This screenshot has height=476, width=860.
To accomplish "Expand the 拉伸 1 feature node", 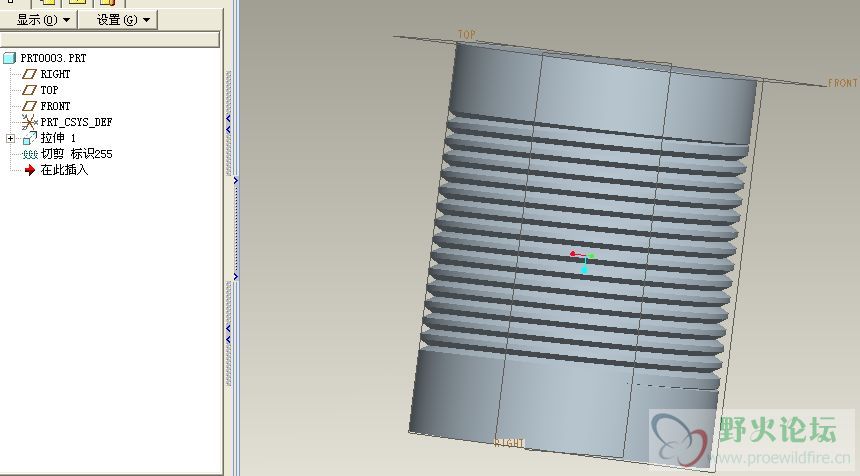I will pos(10,138).
